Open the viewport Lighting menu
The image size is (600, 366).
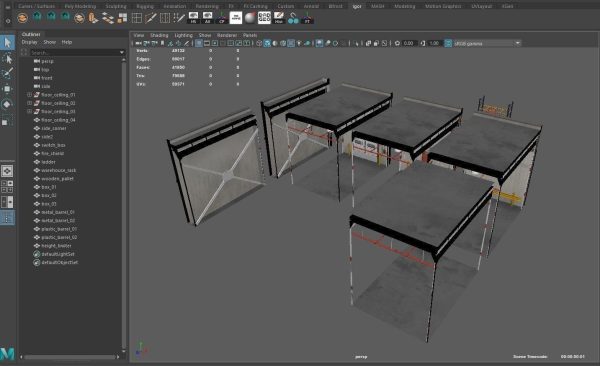click(184, 35)
